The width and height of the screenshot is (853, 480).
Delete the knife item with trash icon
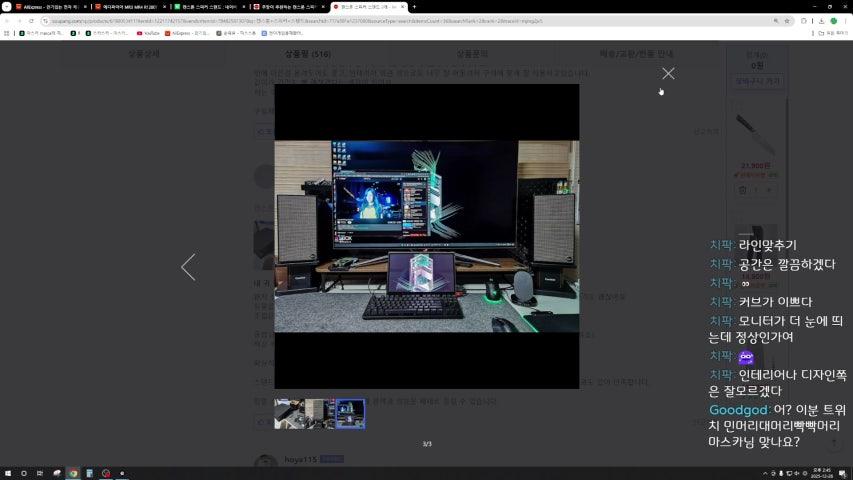[743, 189]
